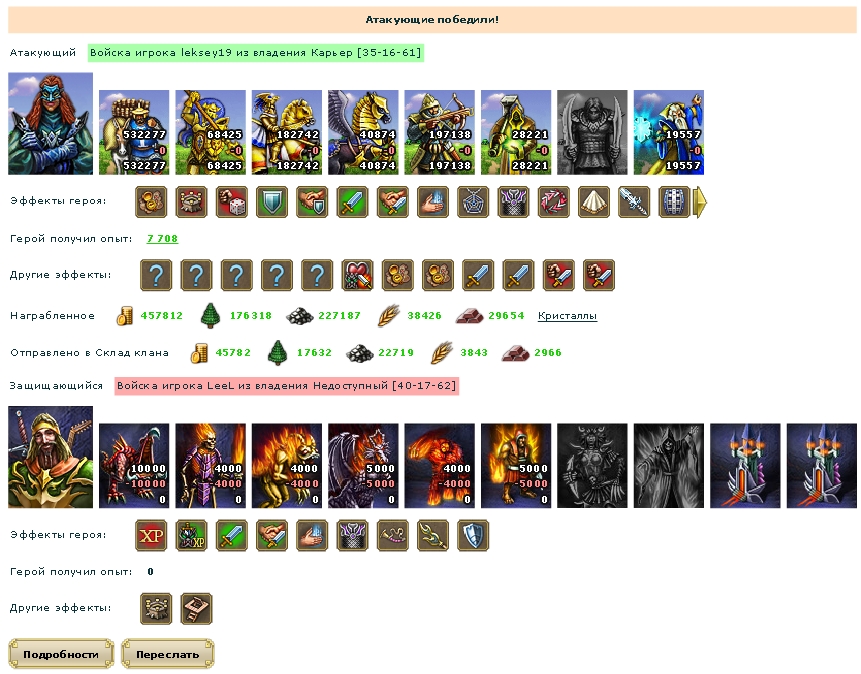Click the blue wizard 19557 unit thumbnail
This screenshot has width=861, height=674.
click(x=669, y=132)
